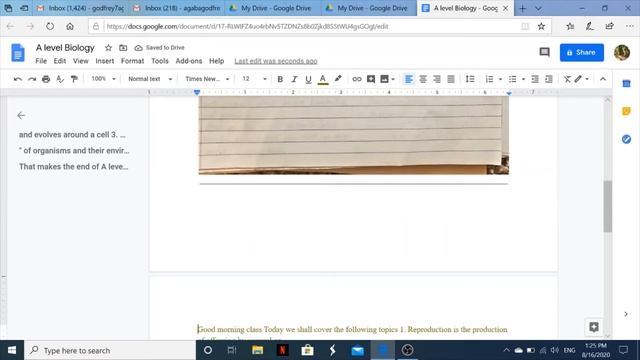Screen dimensions: 640x360
Task: Collapse the menus with up chevron
Action: (x=603, y=79)
